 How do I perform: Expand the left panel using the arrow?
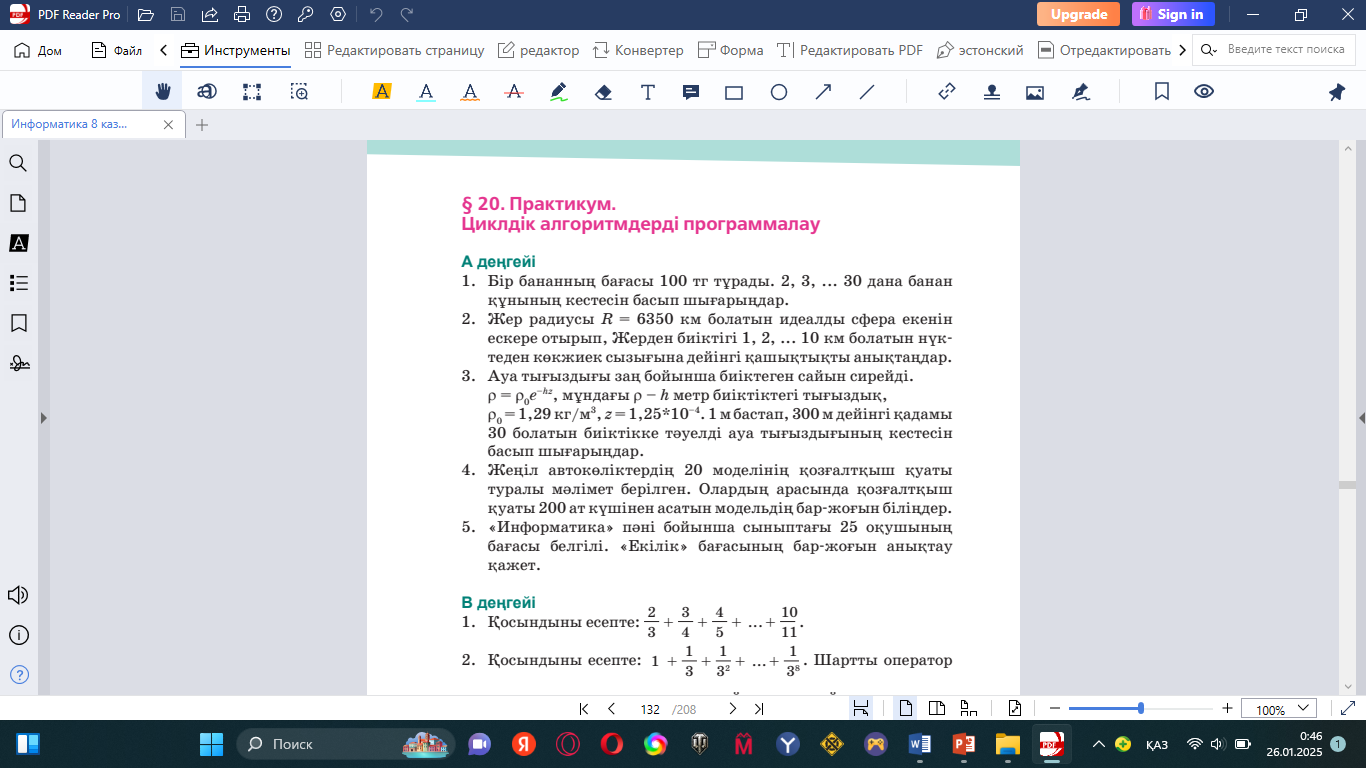[42, 418]
